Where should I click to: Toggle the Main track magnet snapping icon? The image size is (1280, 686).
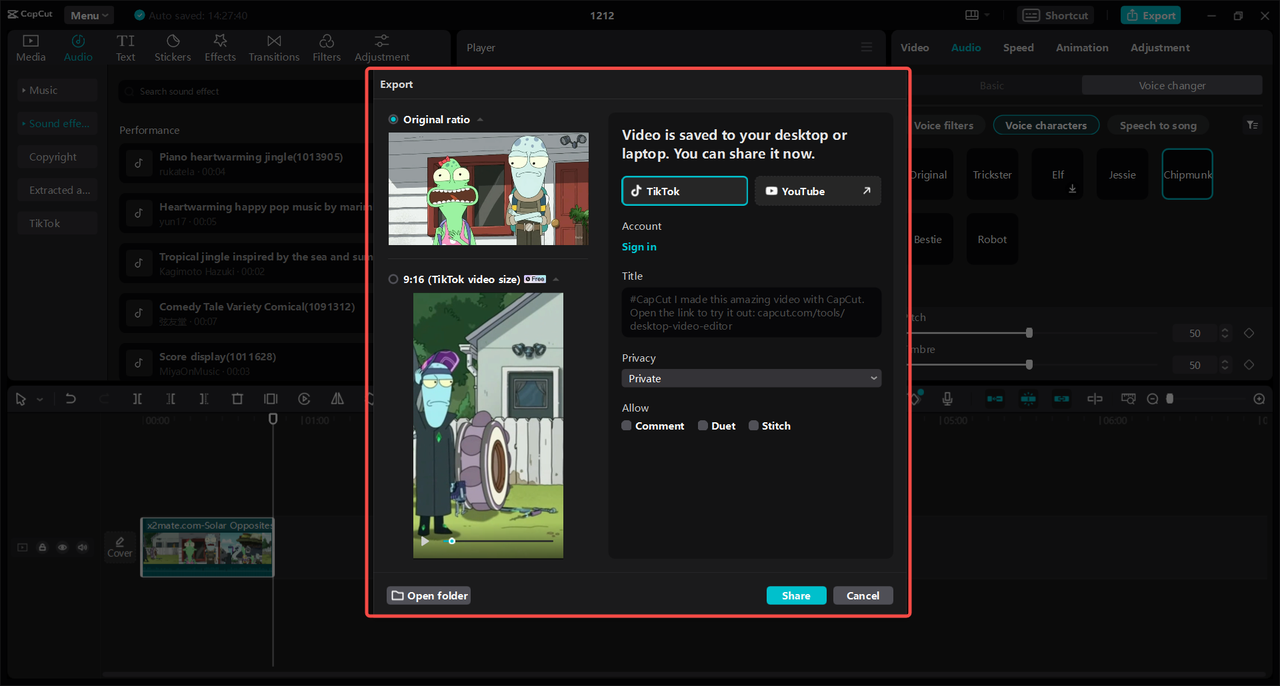[x=995, y=398]
